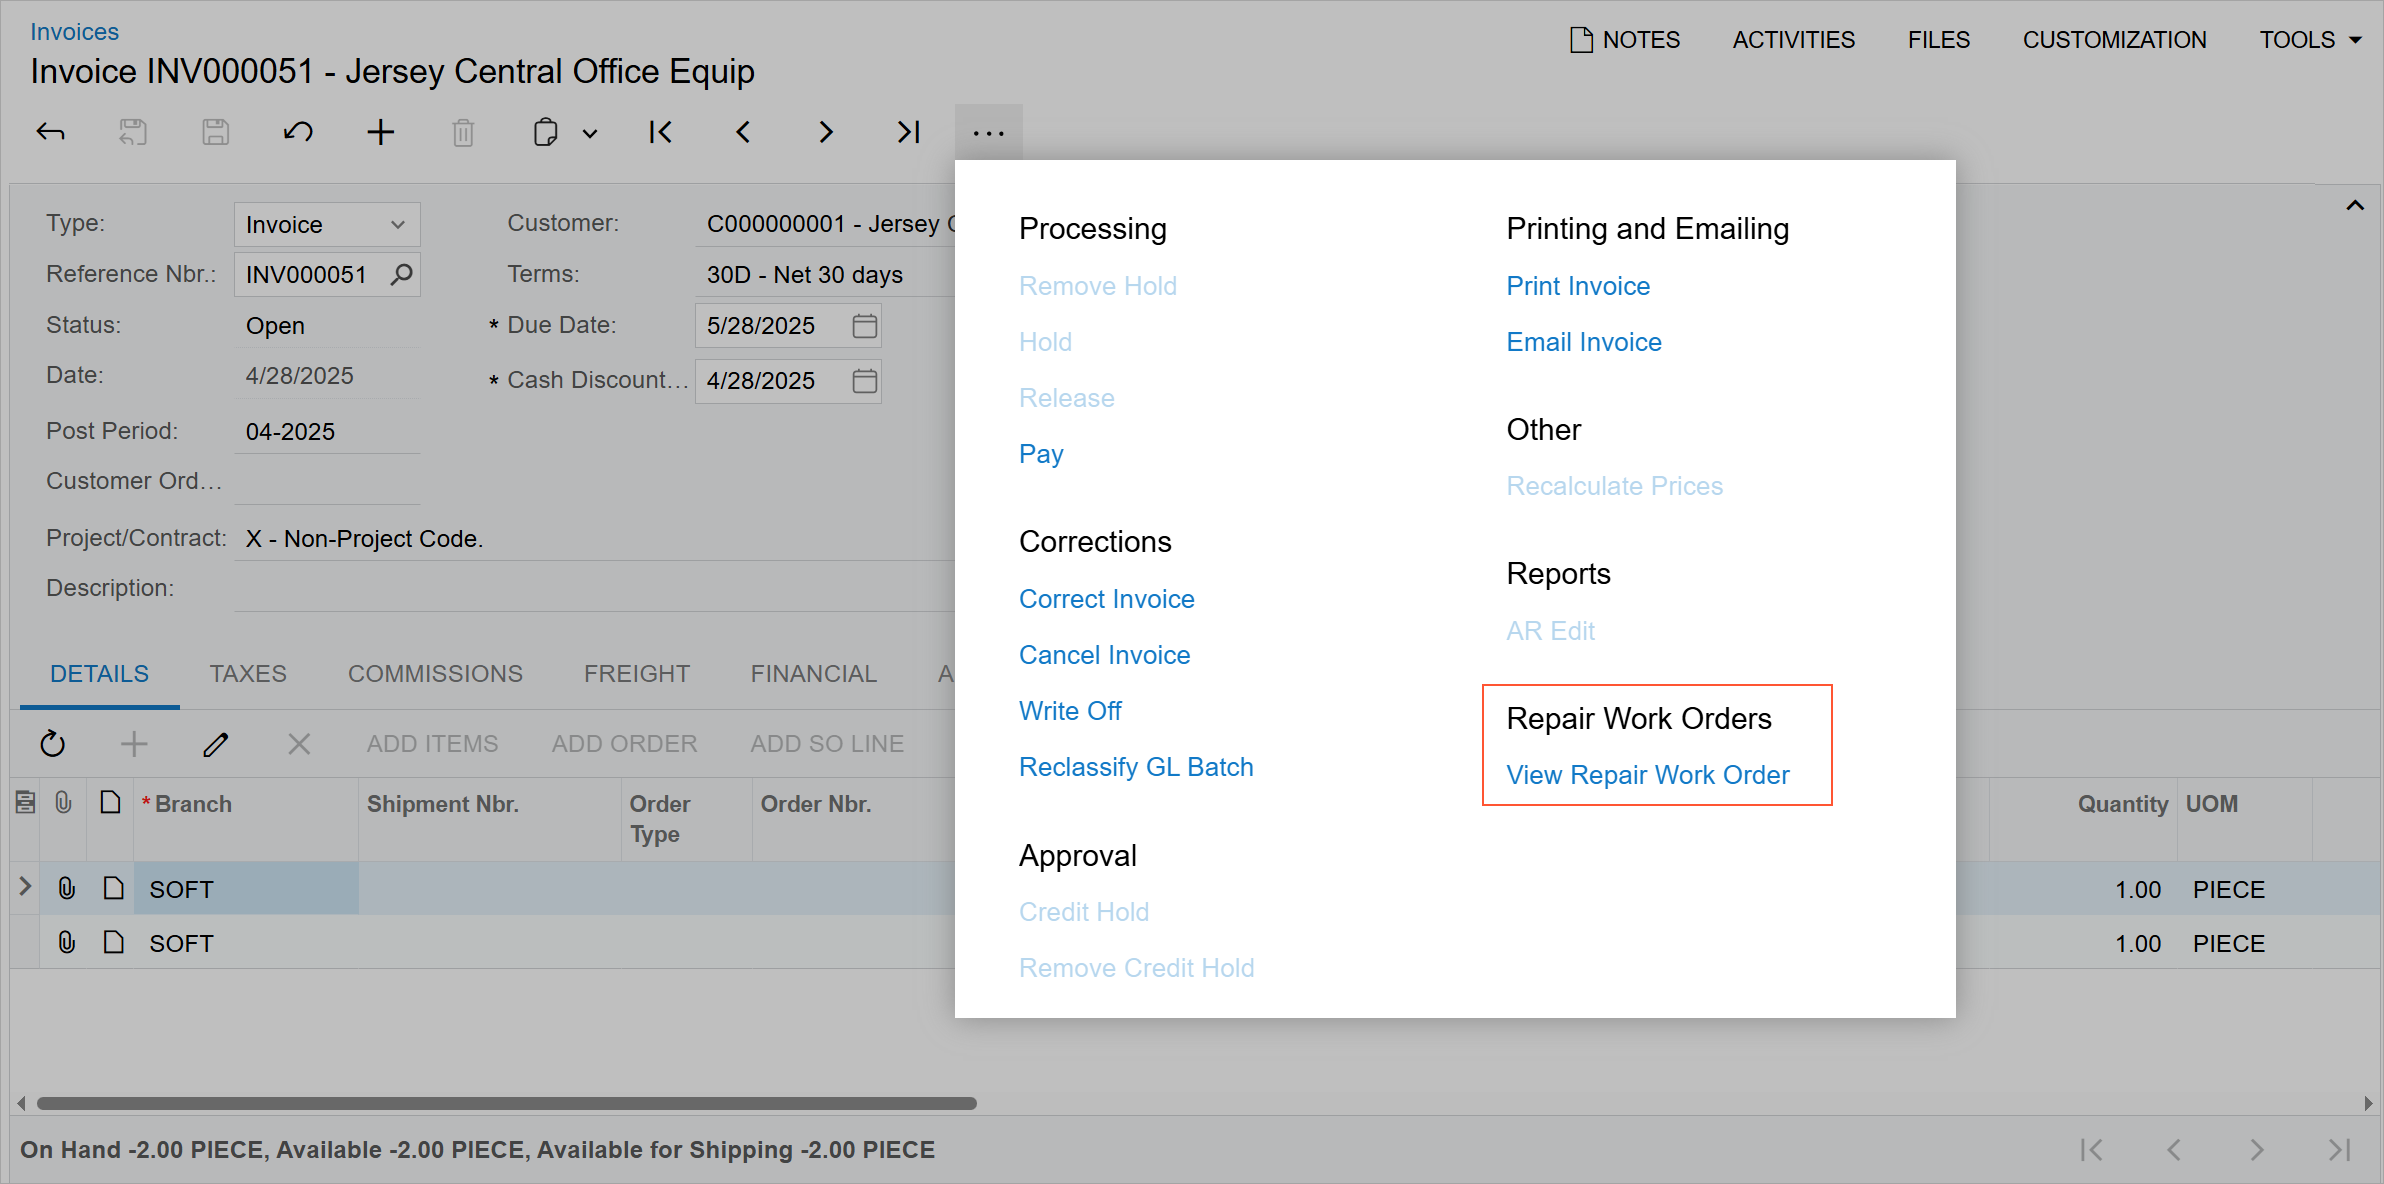
Task: Click the grid refresh icon in Details
Action: [52, 743]
